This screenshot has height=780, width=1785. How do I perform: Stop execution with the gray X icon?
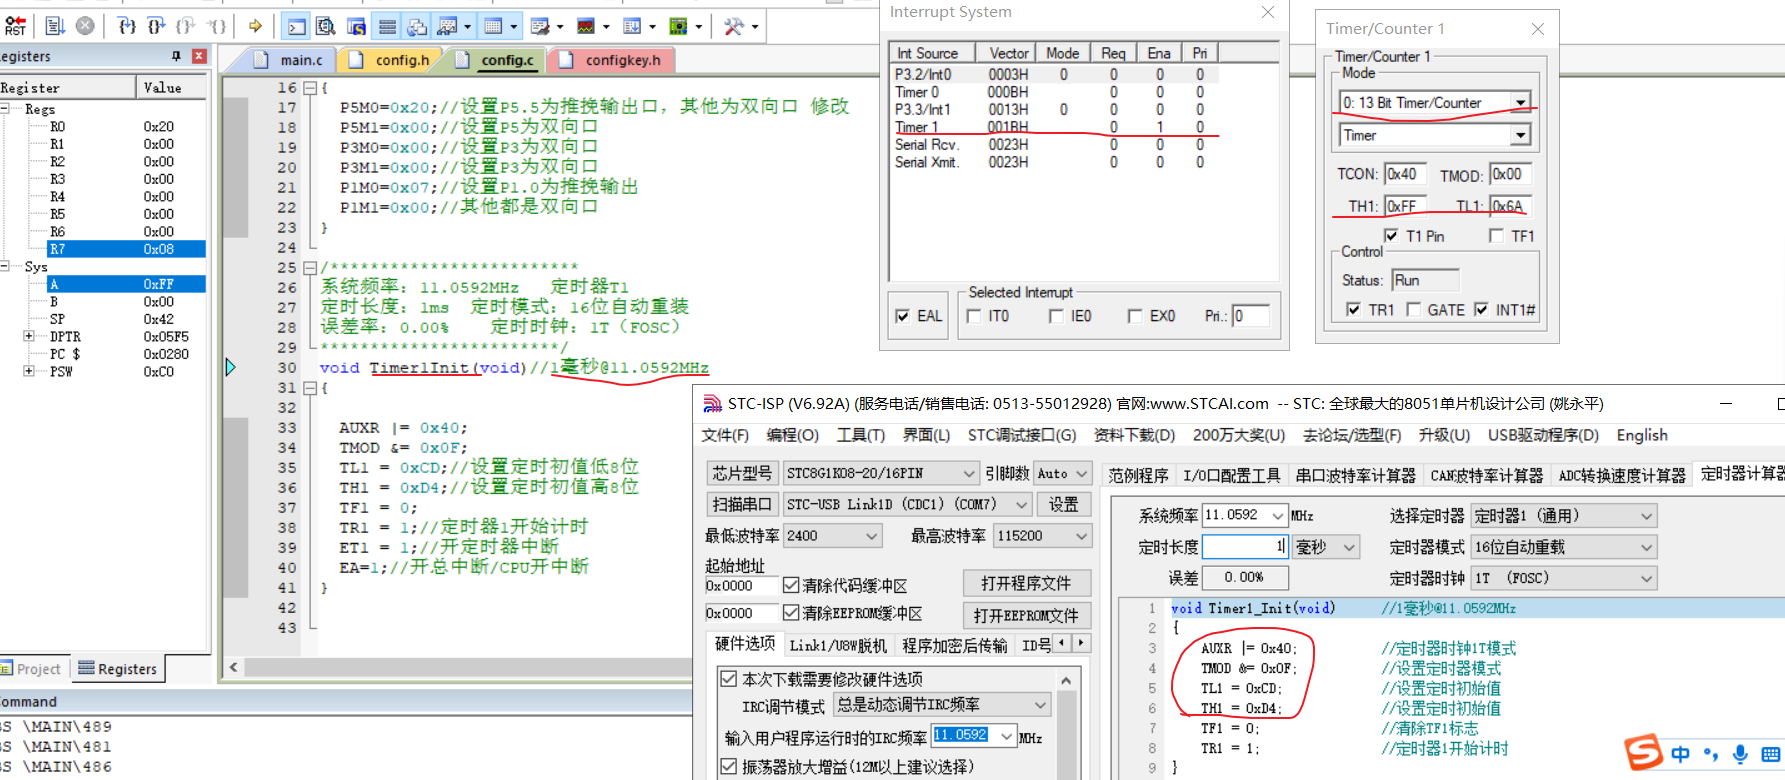coord(85,26)
